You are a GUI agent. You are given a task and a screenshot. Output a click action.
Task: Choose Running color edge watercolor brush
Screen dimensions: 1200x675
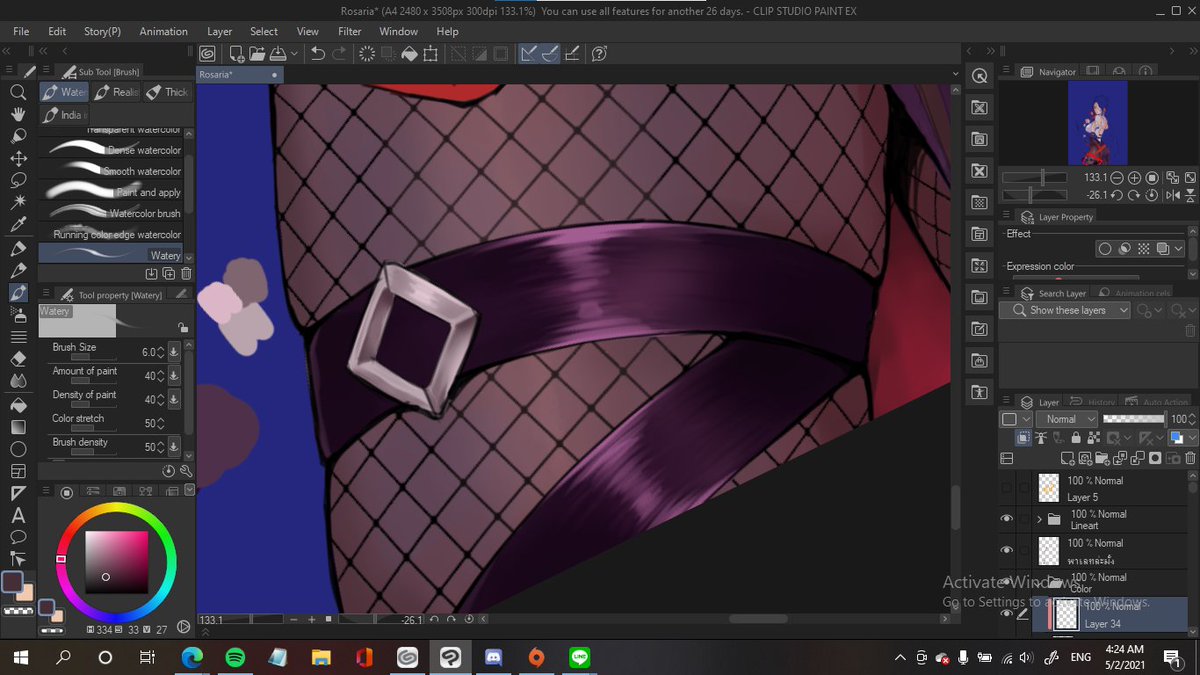coord(112,234)
